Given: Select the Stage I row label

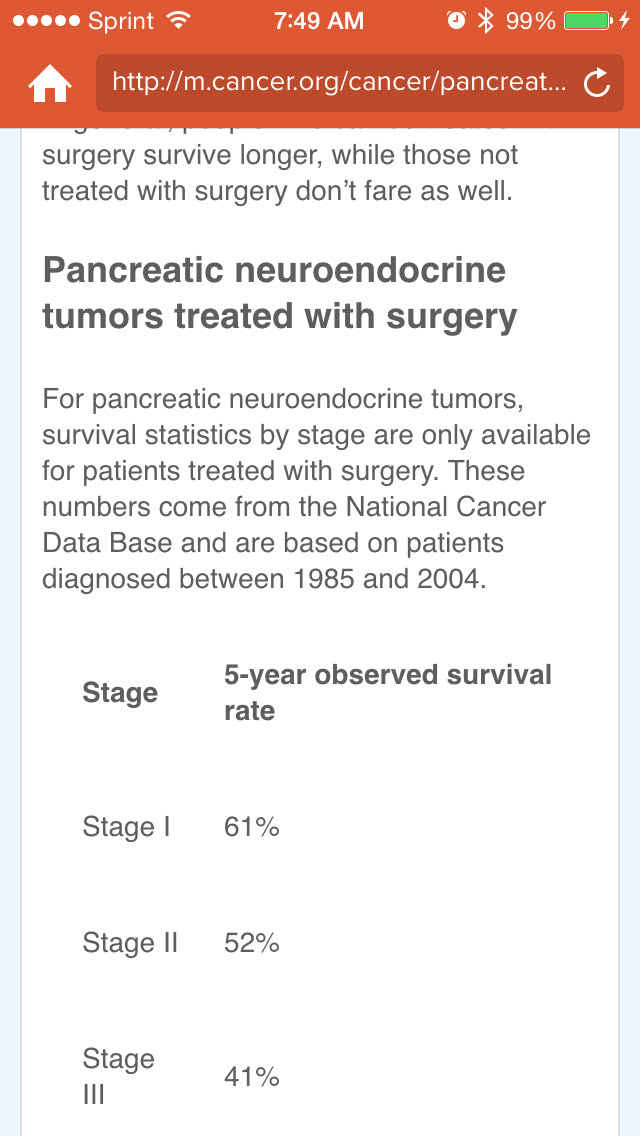Looking at the screenshot, I should (x=126, y=827).
